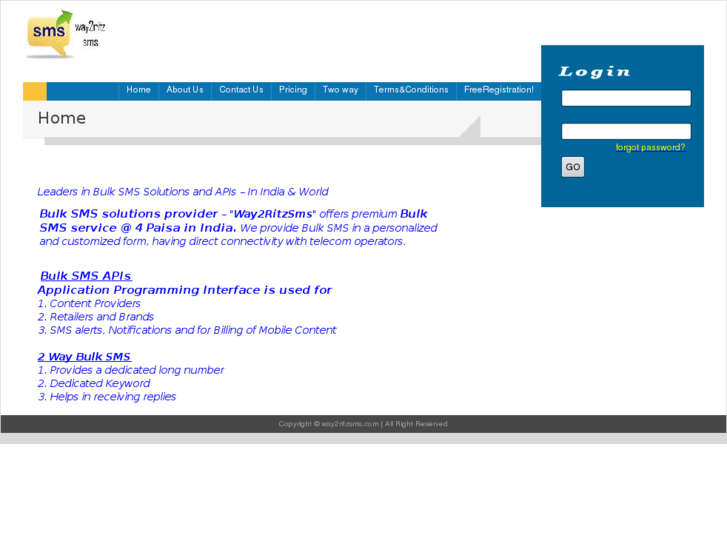View the Pricing page
The width and height of the screenshot is (727, 545).
[x=293, y=90]
